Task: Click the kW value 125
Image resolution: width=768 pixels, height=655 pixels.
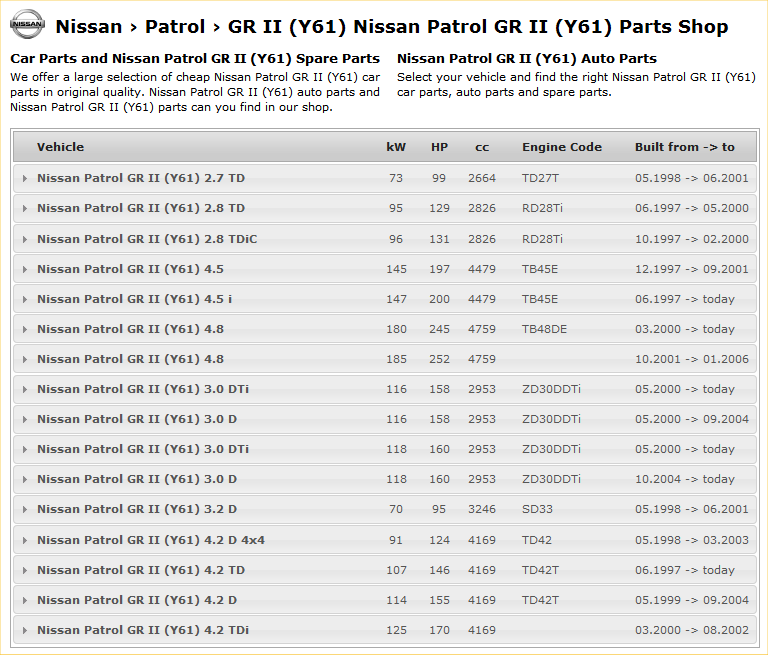Action: pyautogui.click(x=396, y=630)
